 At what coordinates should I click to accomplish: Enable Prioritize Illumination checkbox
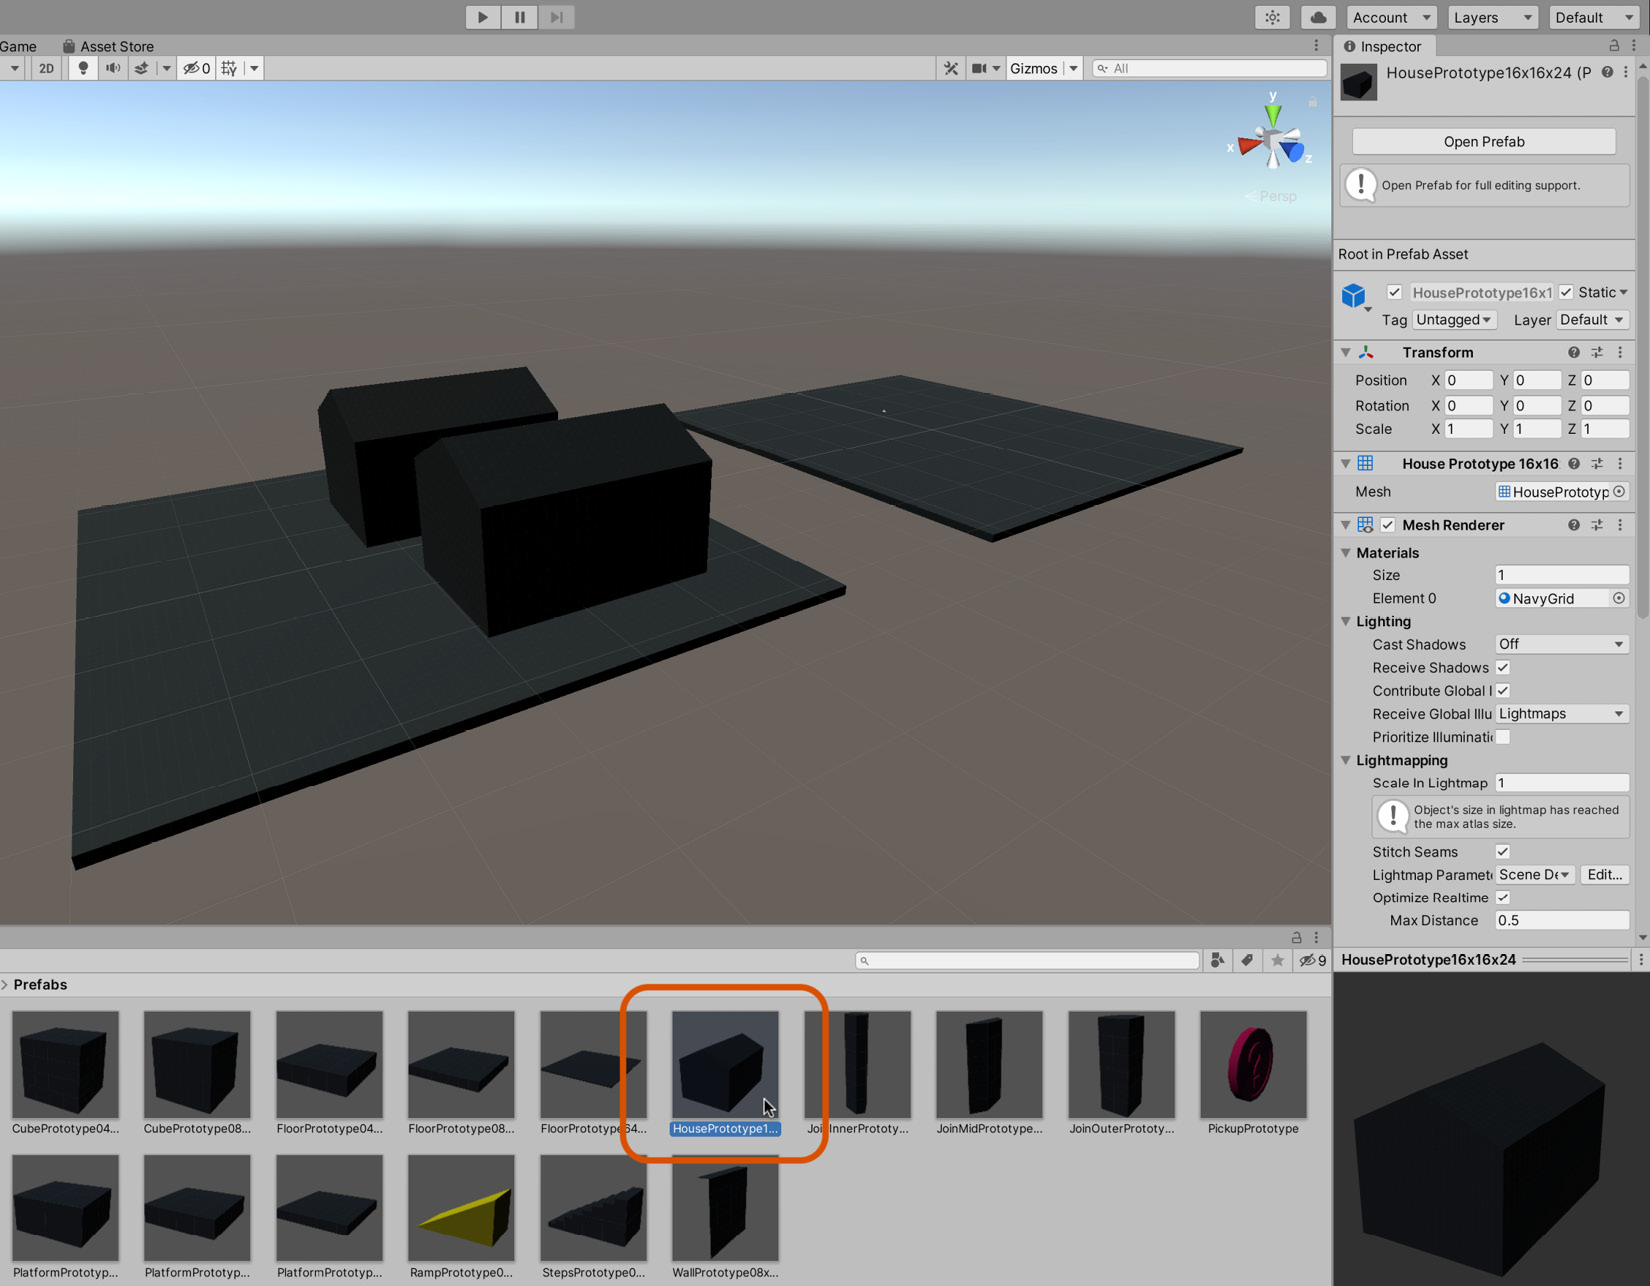pyautogui.click(x=1503, y=737)
